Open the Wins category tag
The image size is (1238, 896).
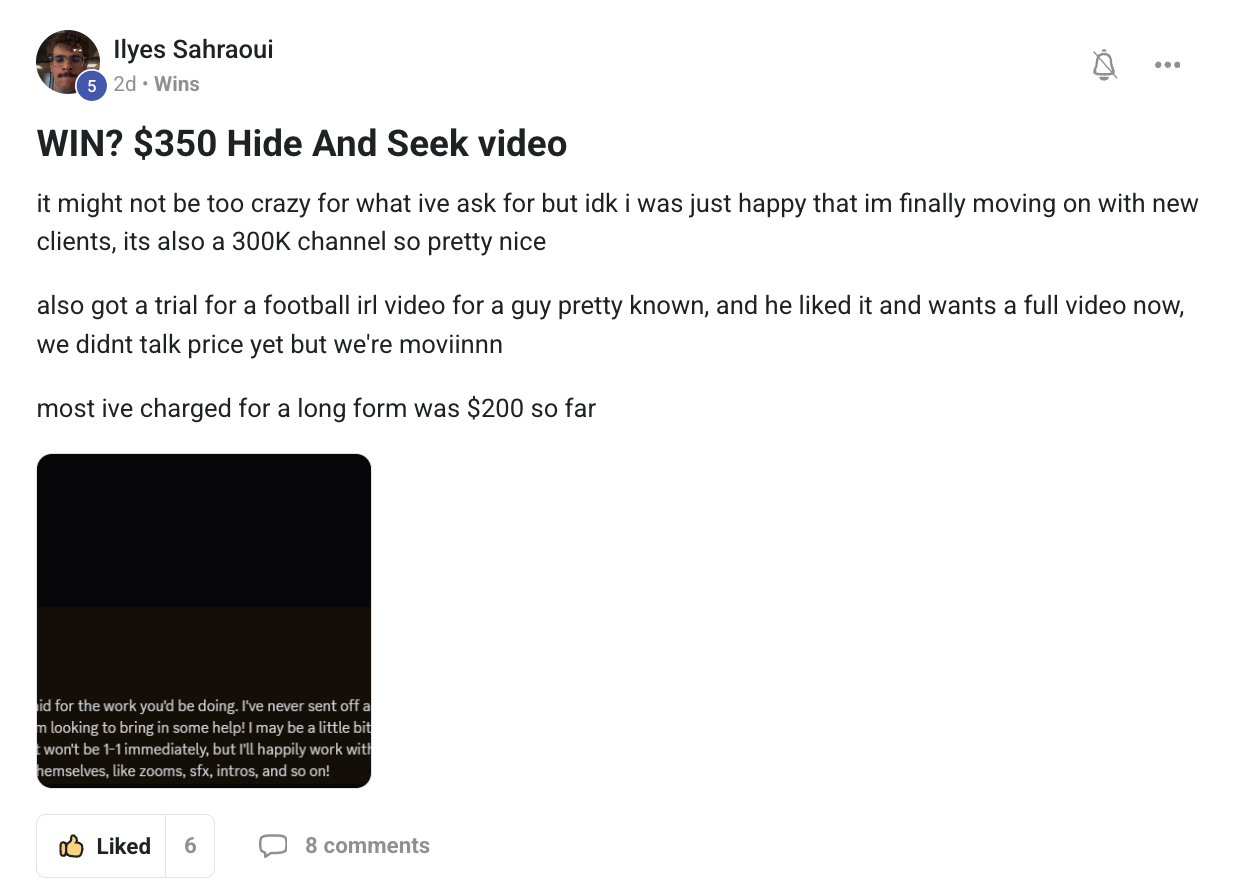pyautogui.click(x=177, y=84)
